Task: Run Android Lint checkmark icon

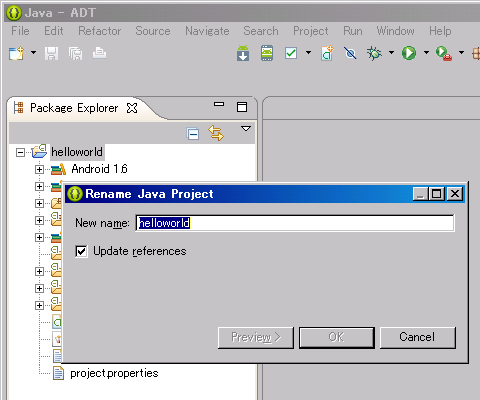Action: [x=291, y=53]
